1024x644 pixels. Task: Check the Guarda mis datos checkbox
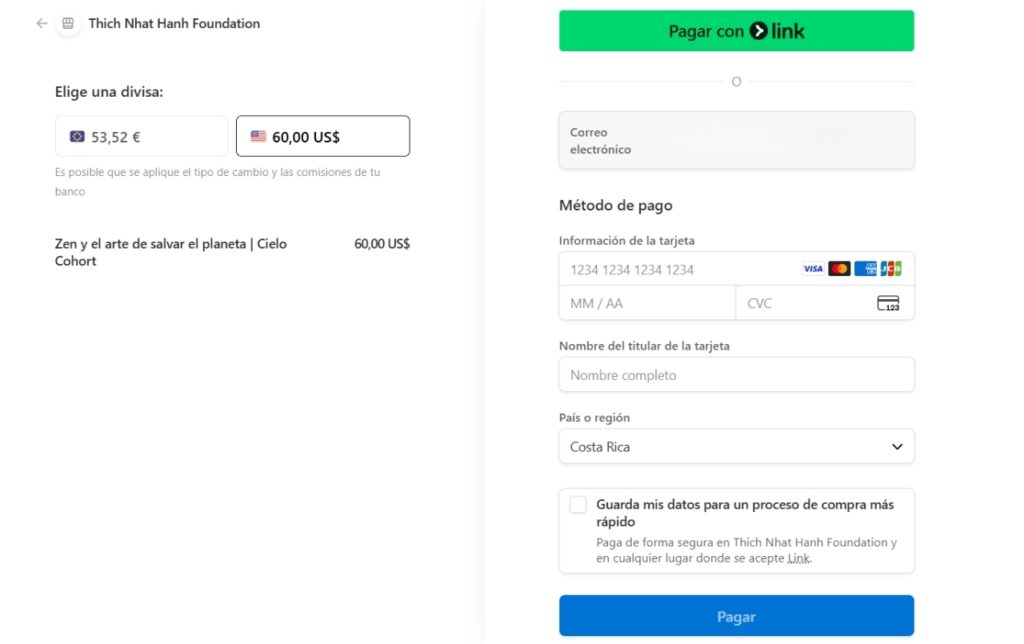point(578,504)
